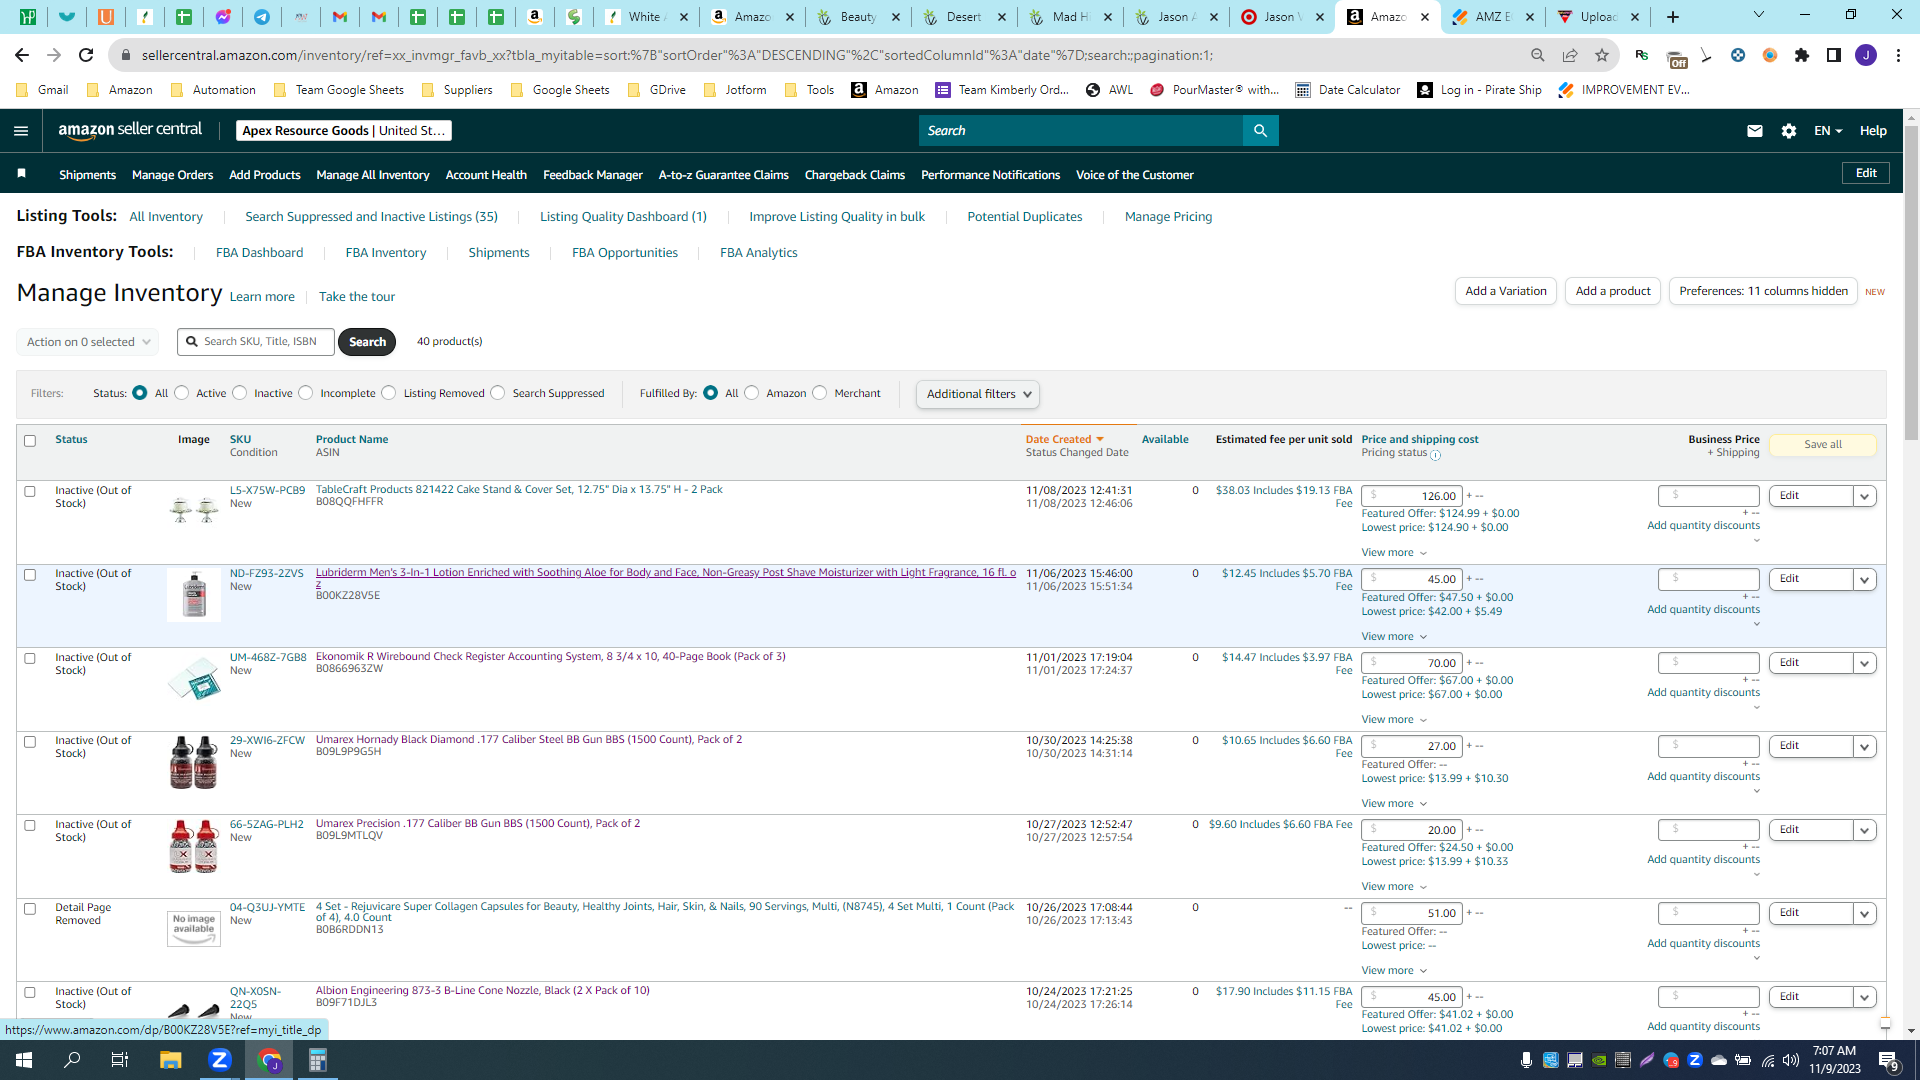Open a new browser tab
This screenshot has height=1080, width=1920.
click(x=1673, y=17)
